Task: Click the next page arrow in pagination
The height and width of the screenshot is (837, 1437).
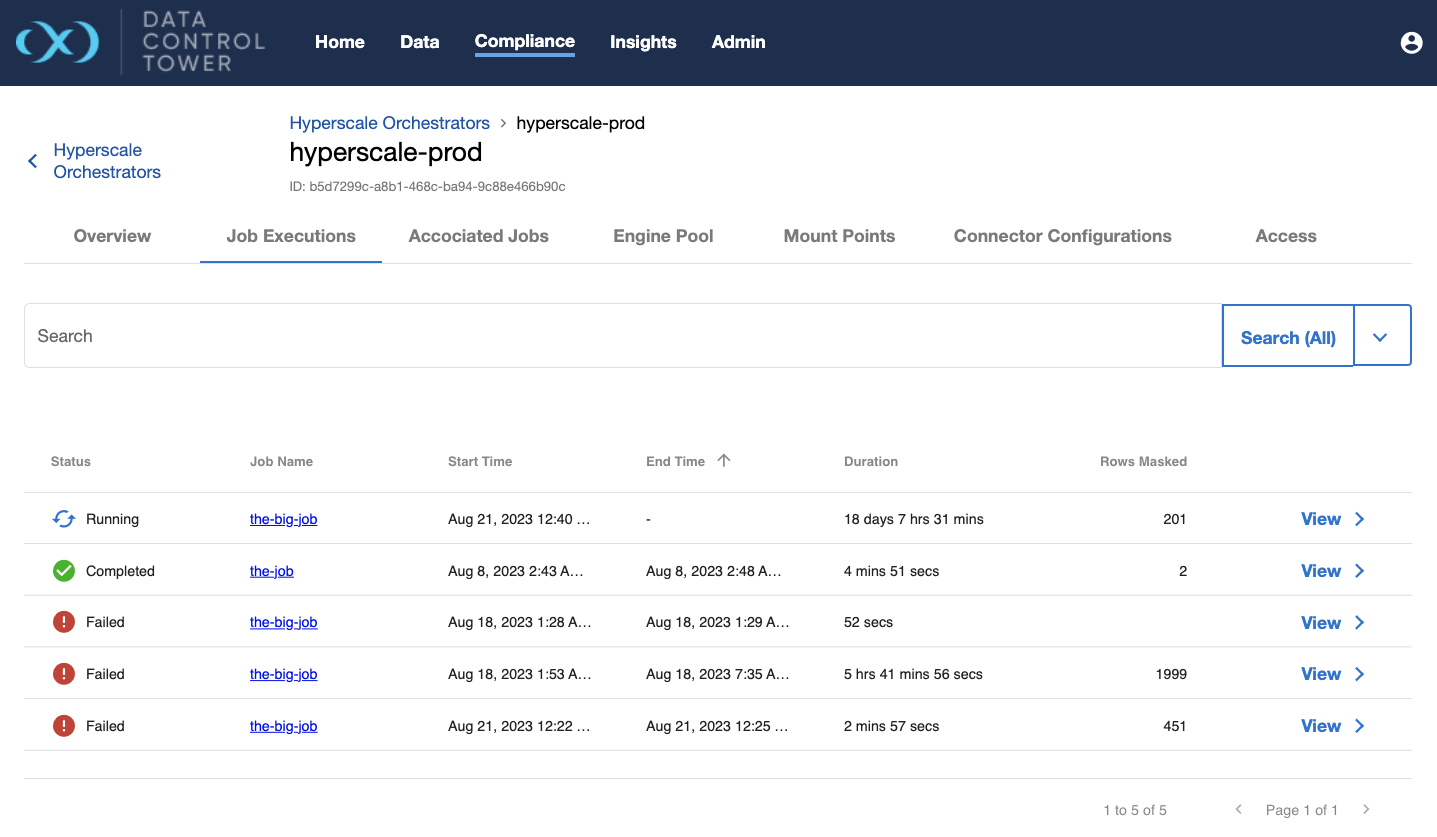Action: [1366, 809]
